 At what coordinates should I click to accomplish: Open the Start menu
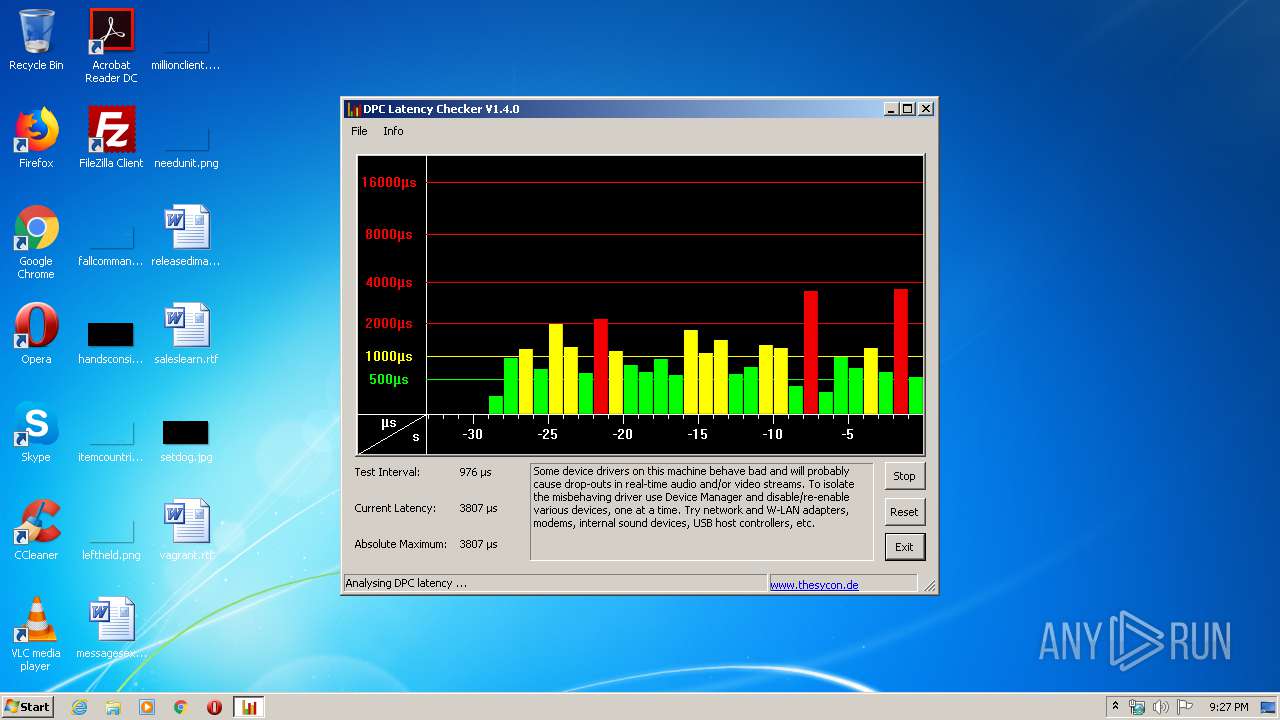pyautogui.click(x=27, y=707)
